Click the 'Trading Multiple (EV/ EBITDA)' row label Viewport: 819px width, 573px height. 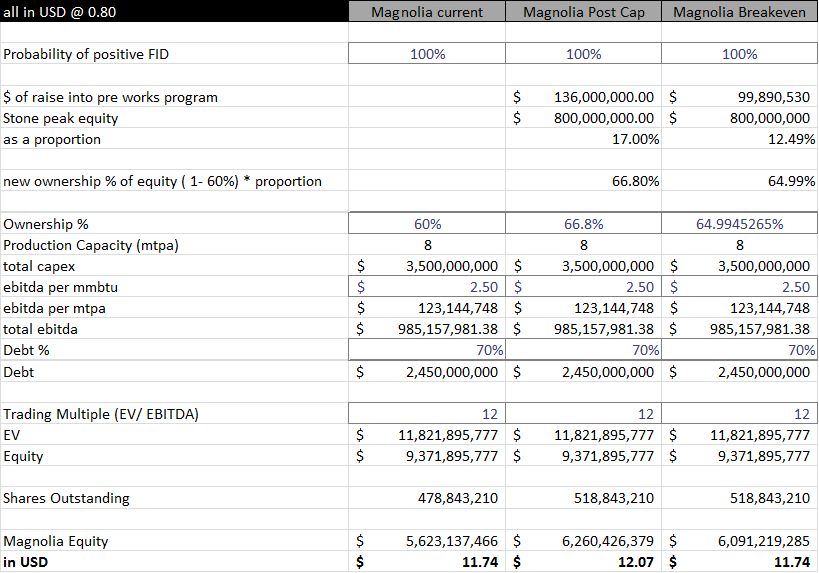pyautogui.click(x=101, y=414)
